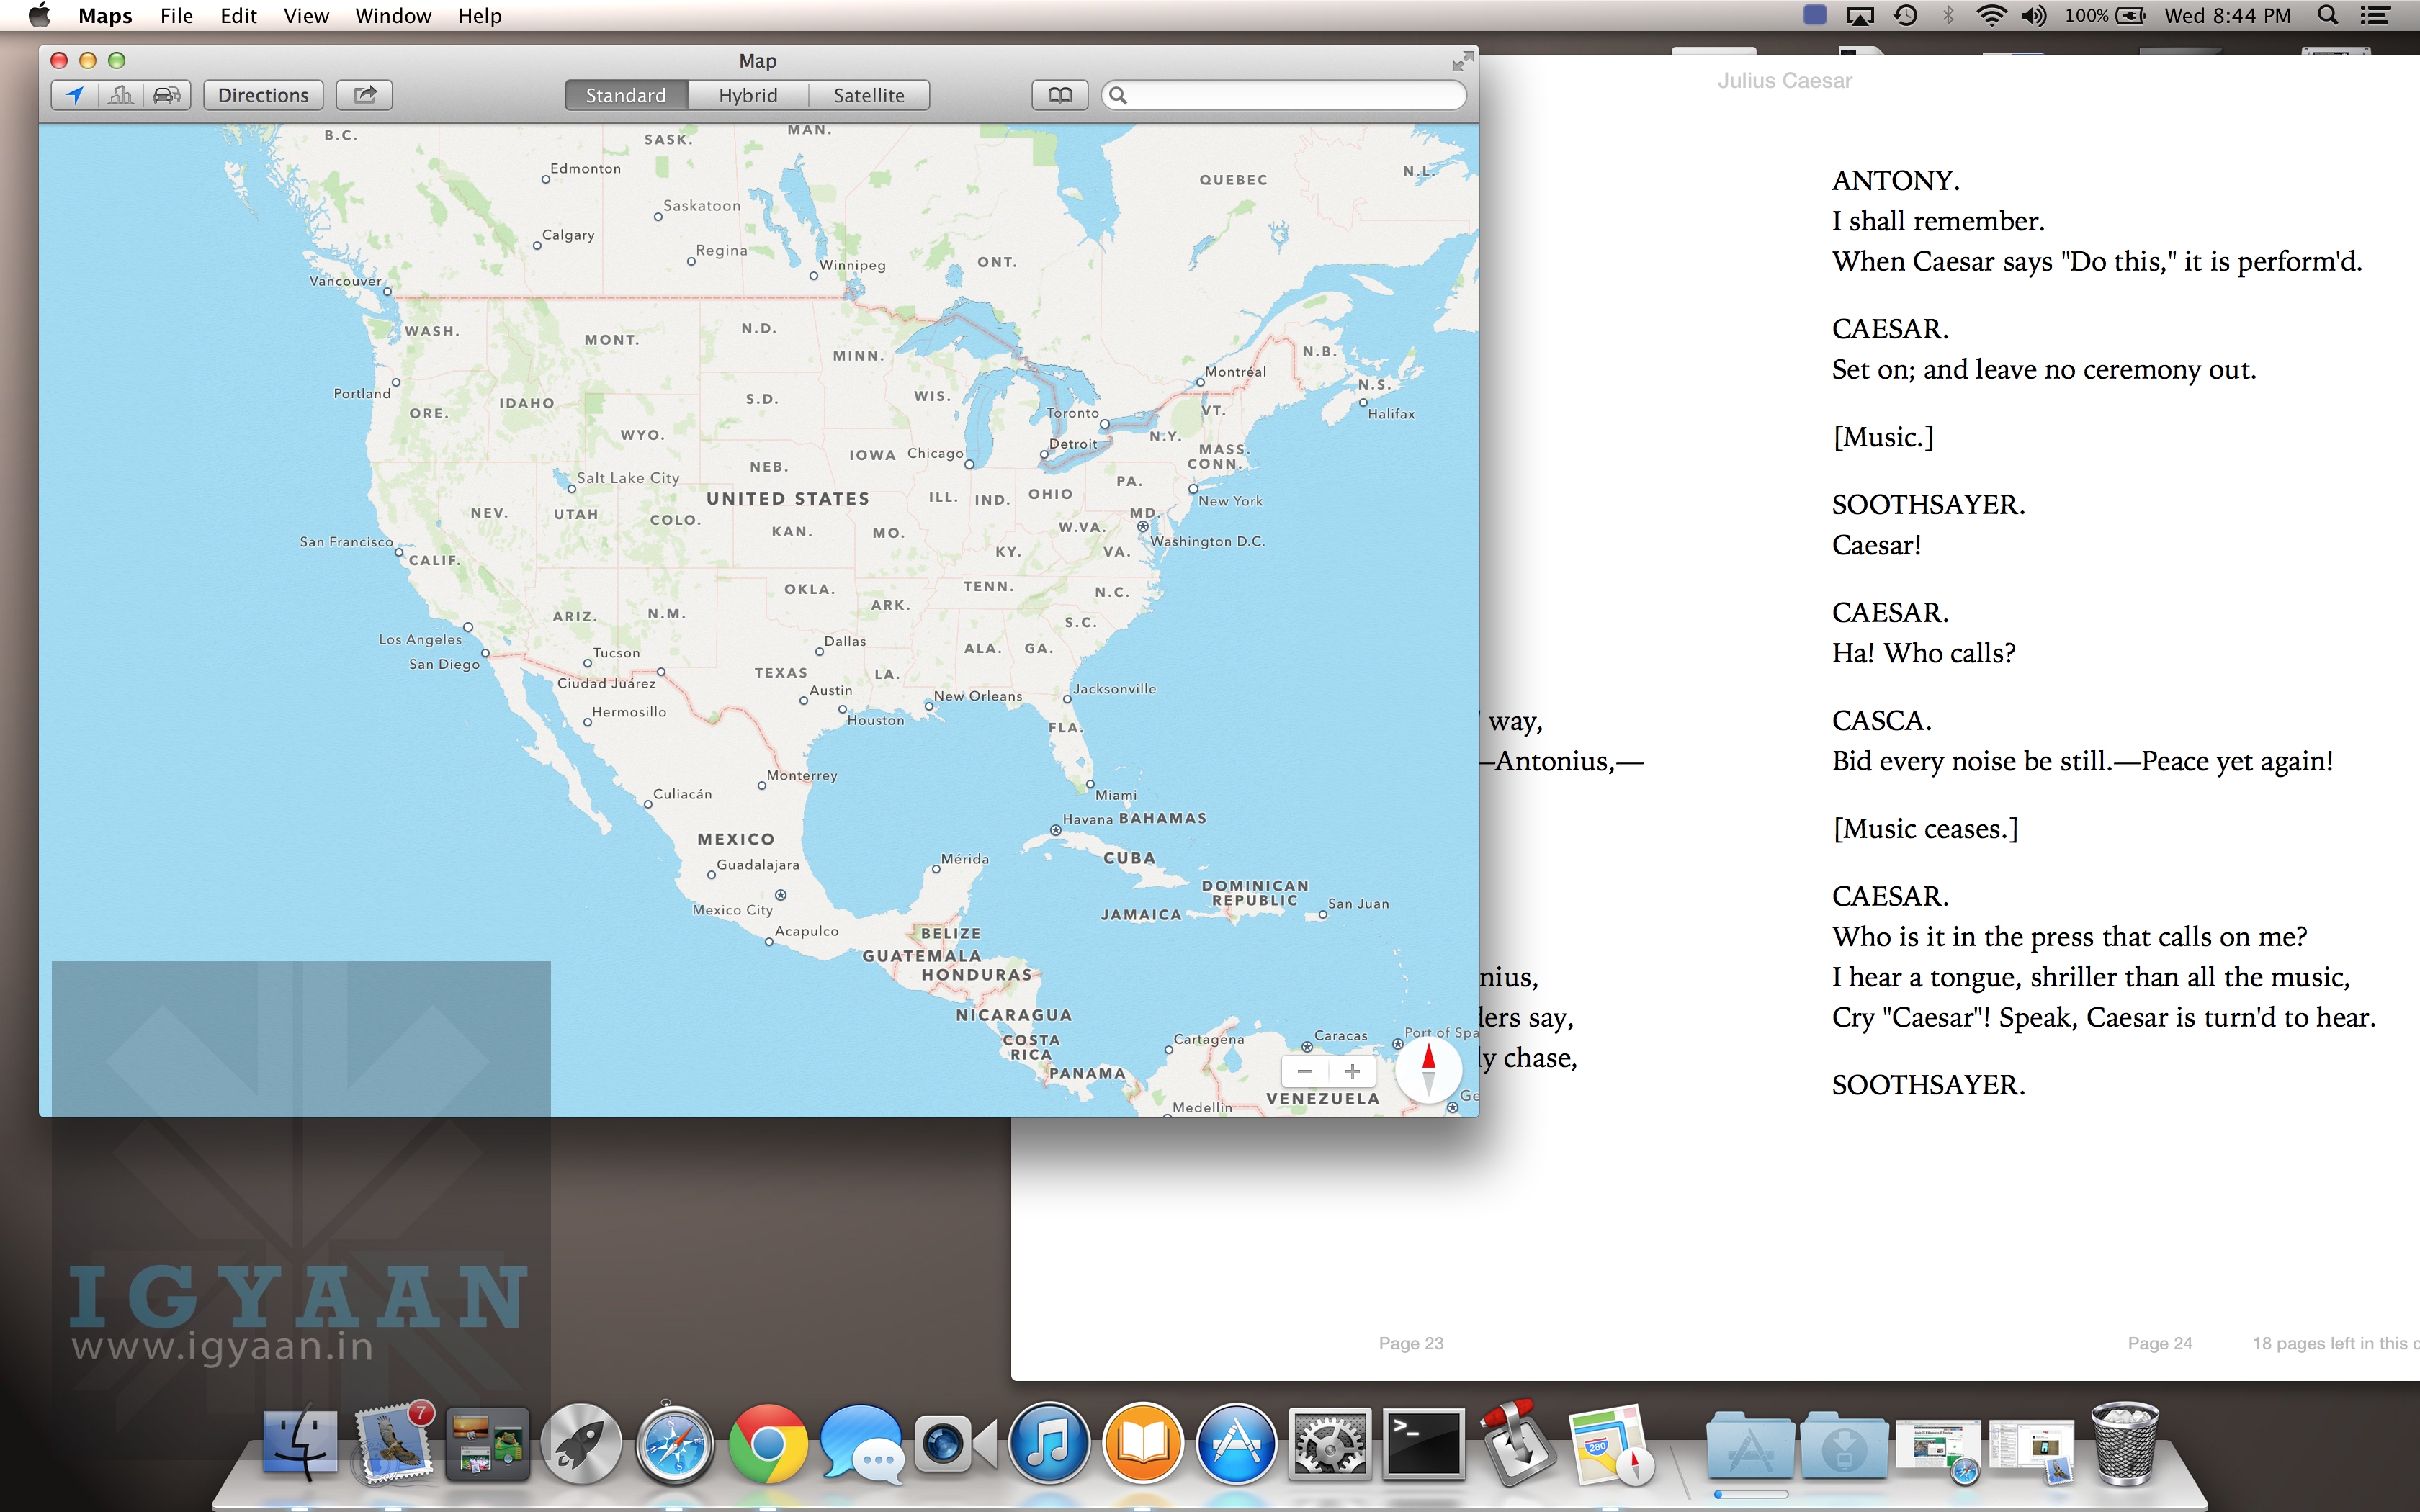
Task: Open Terminal from the Dock
Action: (1424, 1443)
